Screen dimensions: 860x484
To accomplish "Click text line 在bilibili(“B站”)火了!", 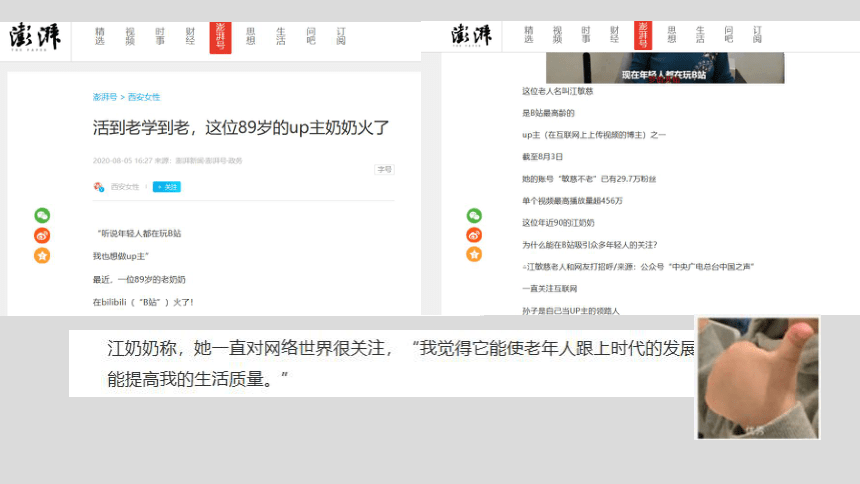I will 143,302.
